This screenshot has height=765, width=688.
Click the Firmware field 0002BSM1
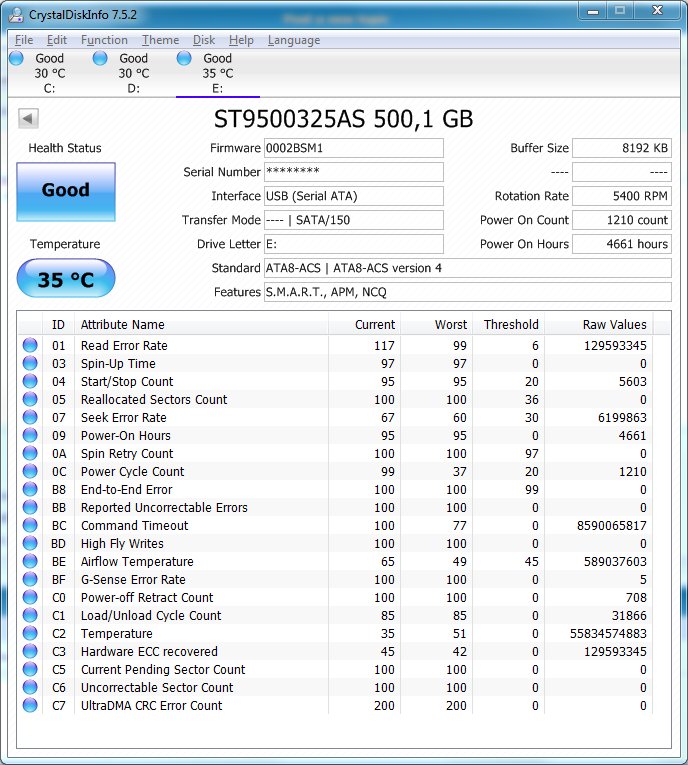(354, 148)
